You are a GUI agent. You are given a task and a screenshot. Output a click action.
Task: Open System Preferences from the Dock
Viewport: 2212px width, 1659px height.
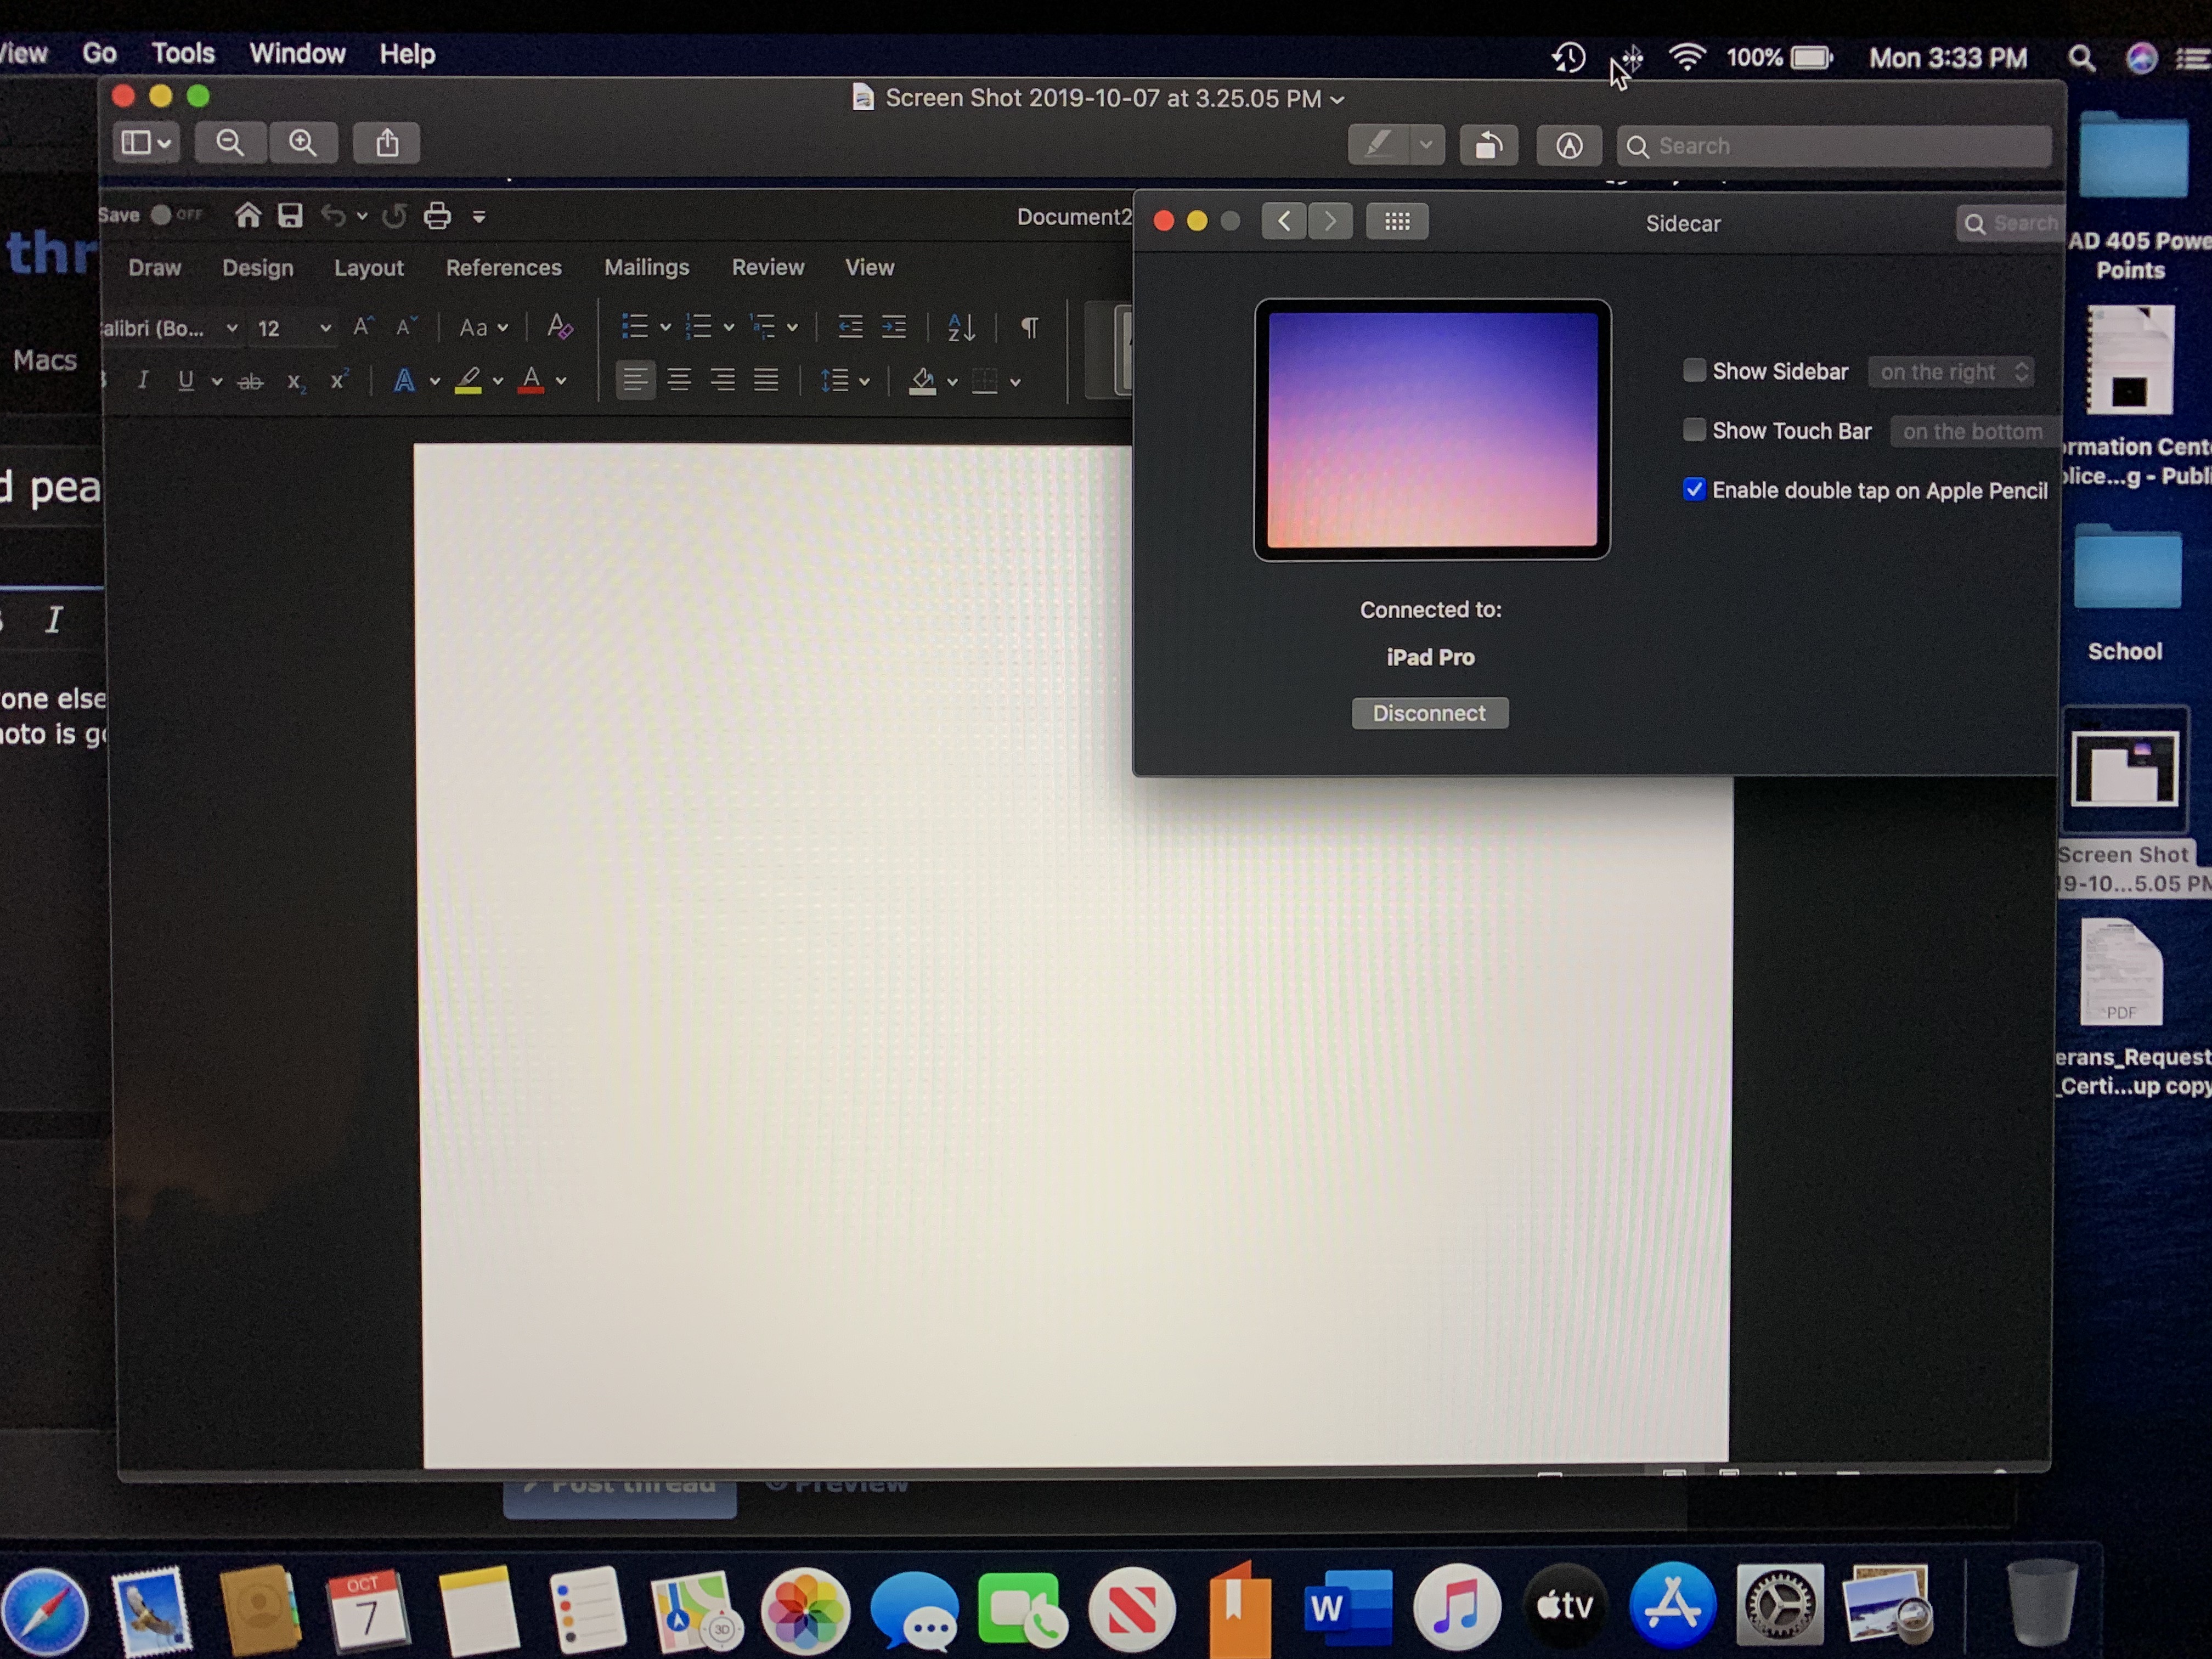pos(1779,1605)
